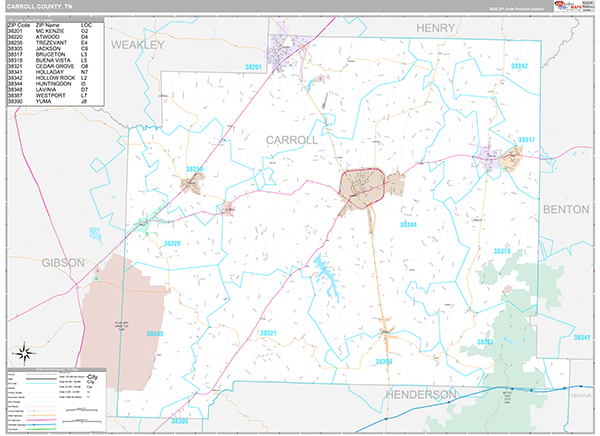The height and width of the screenshot is (436, 600).
Task: Select the BUENA VISTA row in the ZIP index
Action: tap(48, 60)
